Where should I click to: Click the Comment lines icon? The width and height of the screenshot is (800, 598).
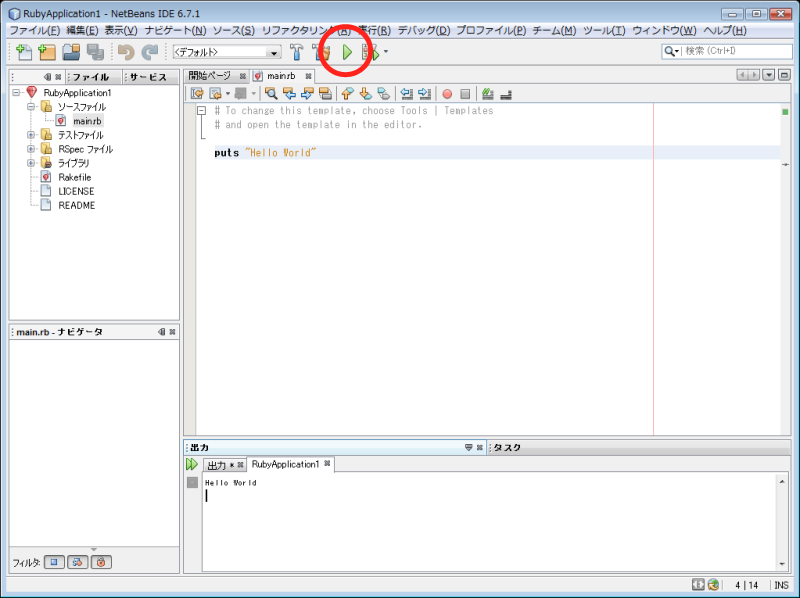click(x=488, y=93)
